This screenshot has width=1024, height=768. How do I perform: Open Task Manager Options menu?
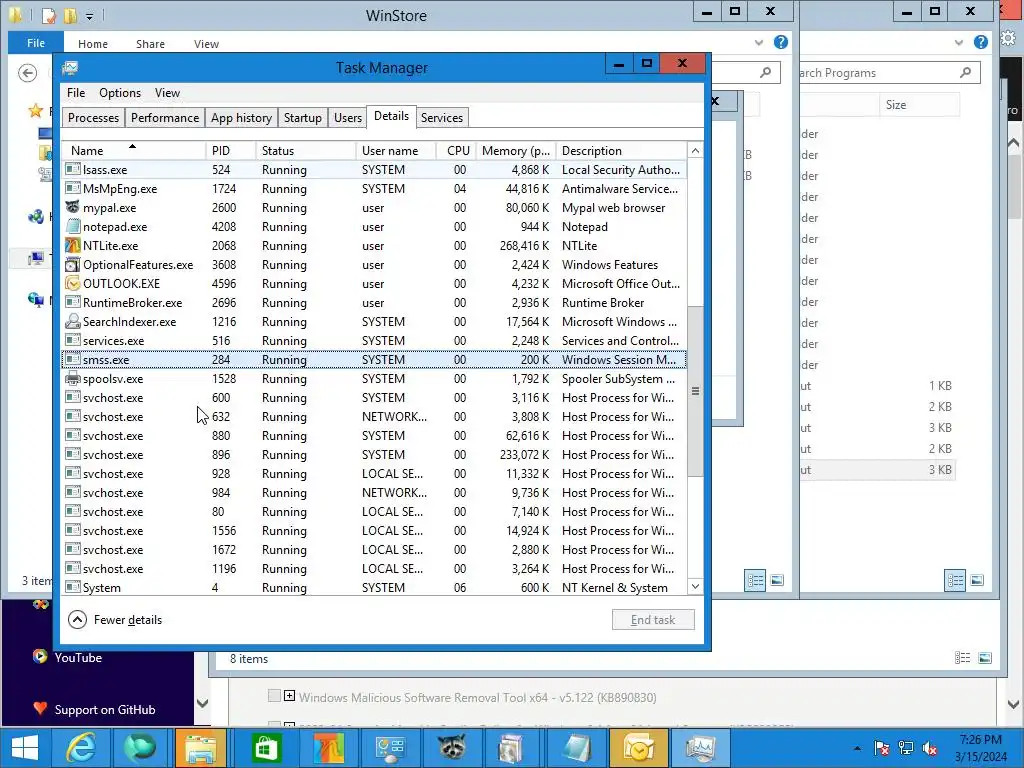pos(120,93)
